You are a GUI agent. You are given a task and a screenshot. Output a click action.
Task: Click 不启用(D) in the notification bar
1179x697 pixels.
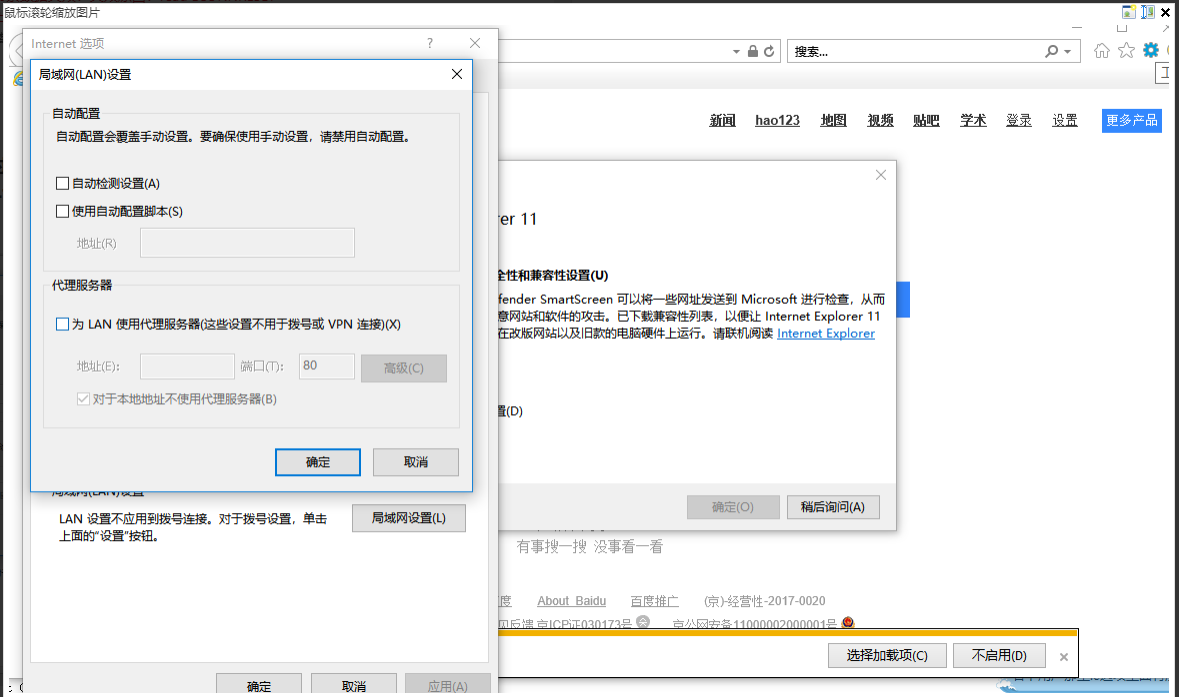(999, 656)
